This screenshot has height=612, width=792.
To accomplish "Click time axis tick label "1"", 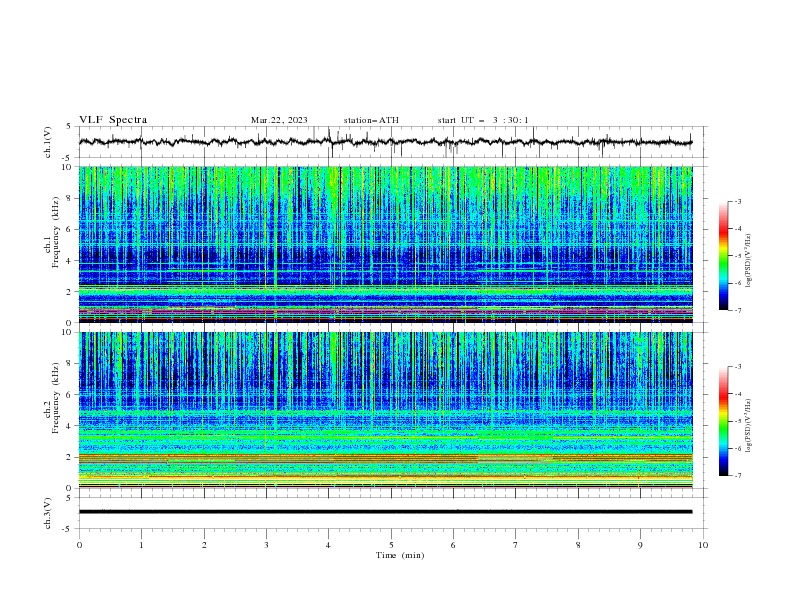I will click(141, 545).
